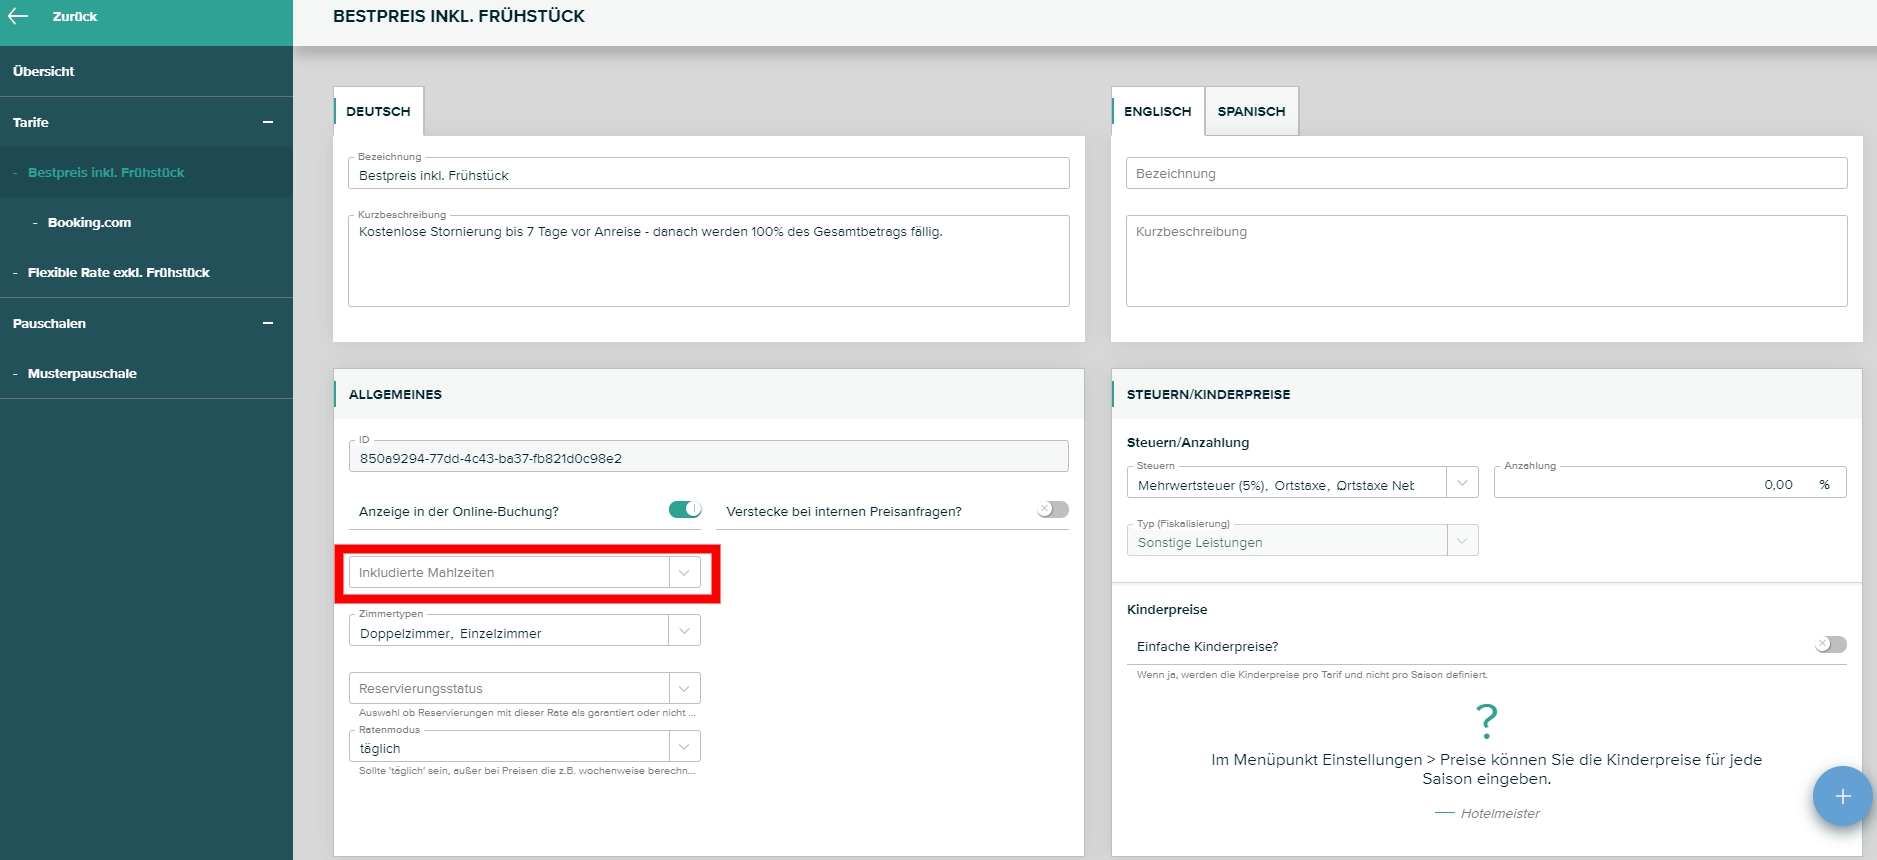Viewport: 1877px width, 860px height.
Task: Expand the Zimmertypen dropdown
Action: click(x=684, y=631)
